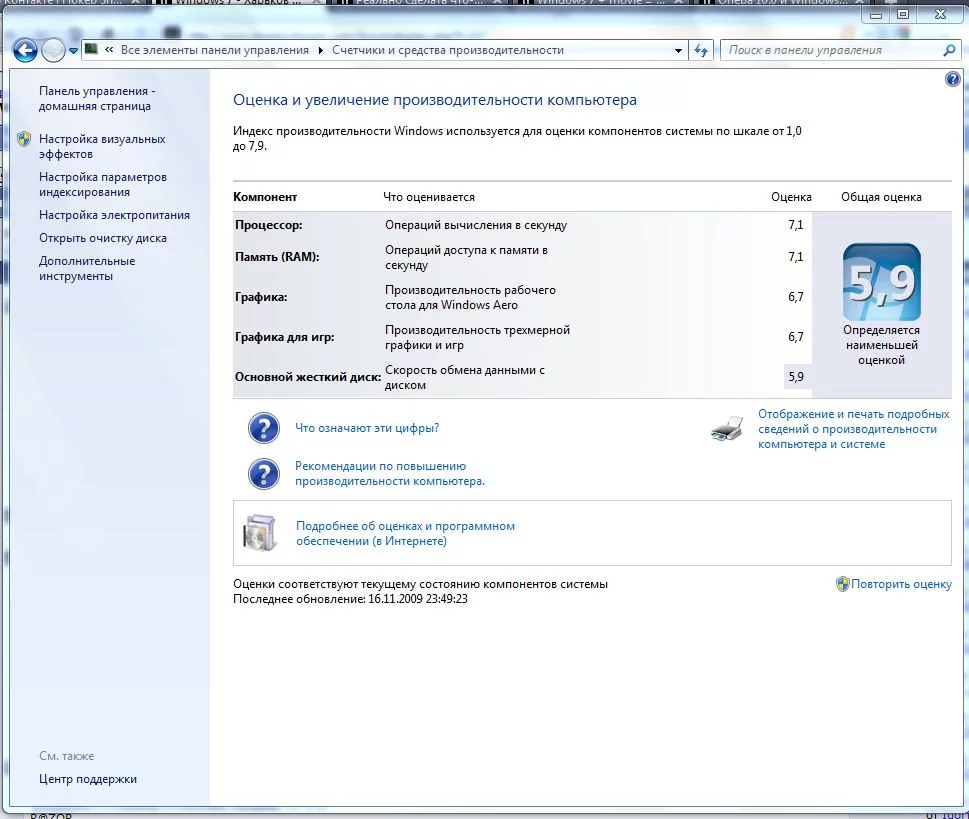Open "Панель управления - домашняя страница"
Screen dimensions: 969x819
(x=97, y=98)
